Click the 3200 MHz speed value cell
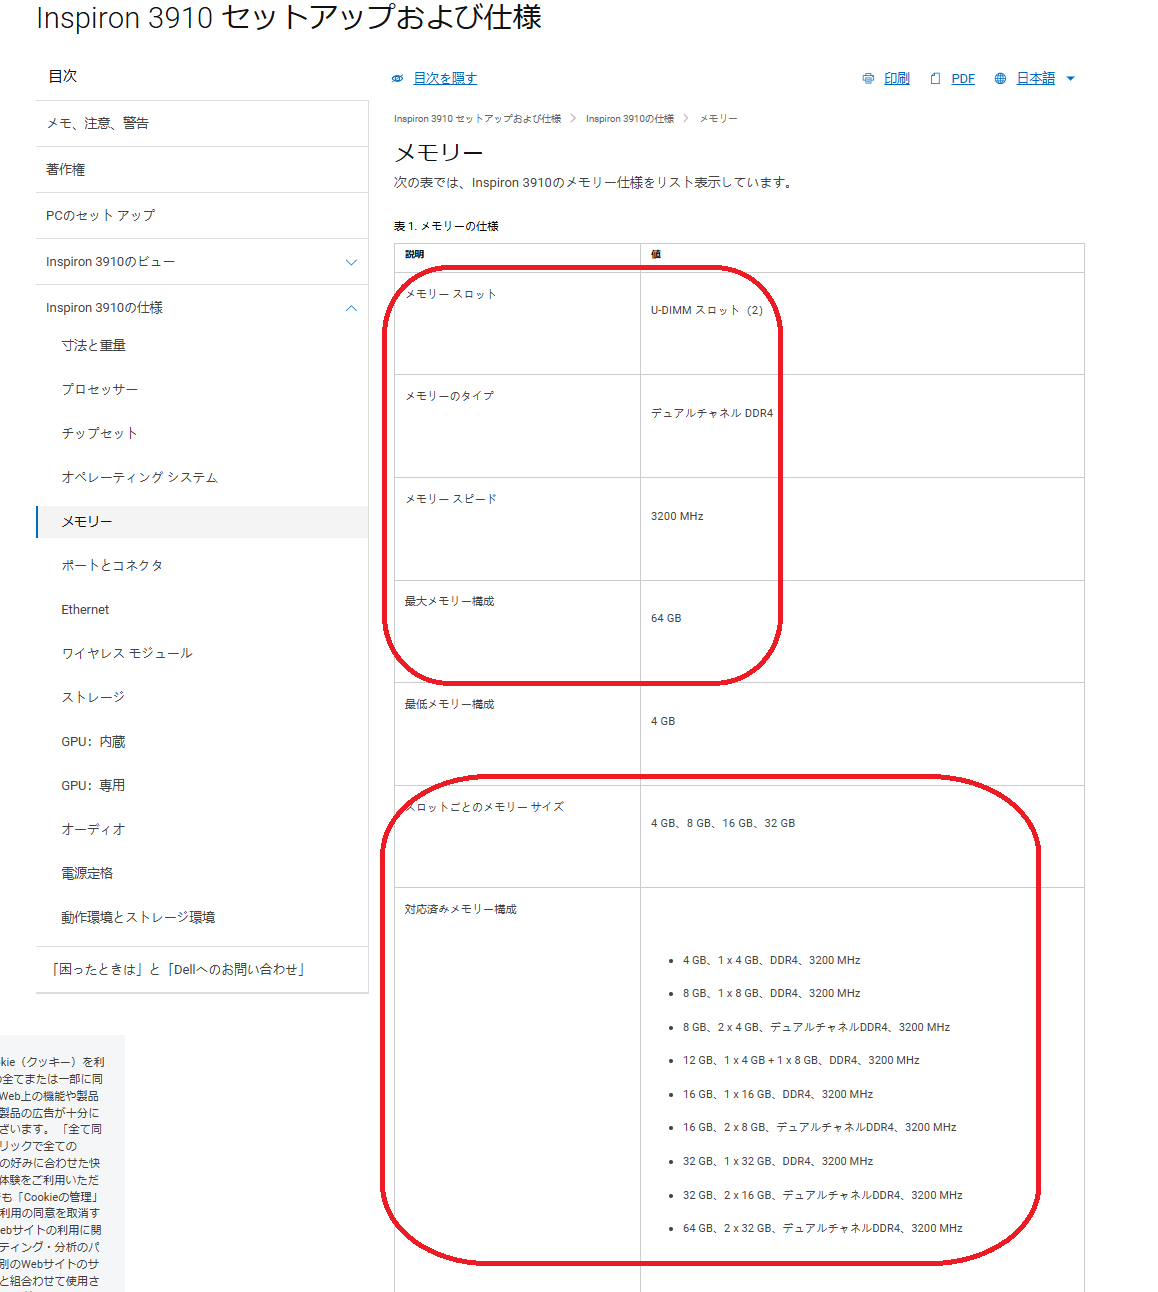Screen dimensions: 1158x1292 (x=862, y=529)
